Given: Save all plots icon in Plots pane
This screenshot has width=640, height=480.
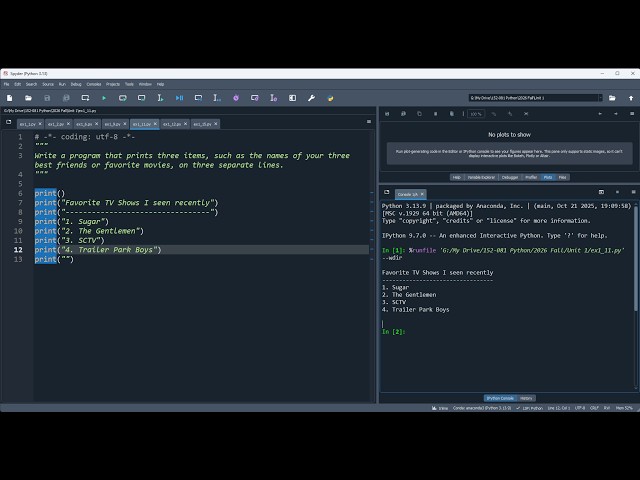Looking at the screenshot, I should (403, 114).
